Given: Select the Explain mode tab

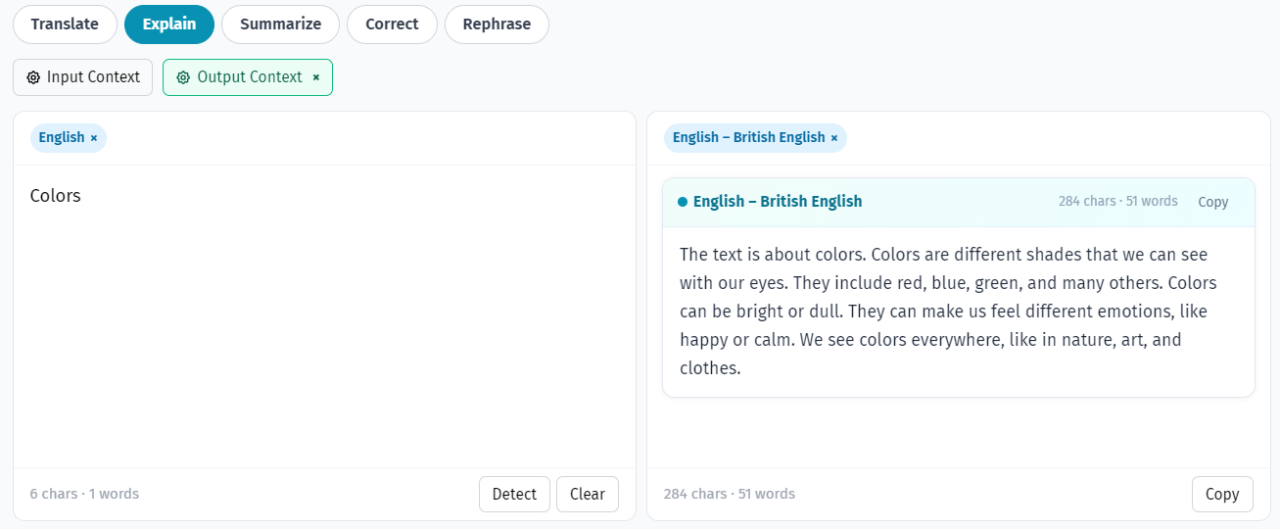Looking at the screenshot, I should click(x=169, y=24).
